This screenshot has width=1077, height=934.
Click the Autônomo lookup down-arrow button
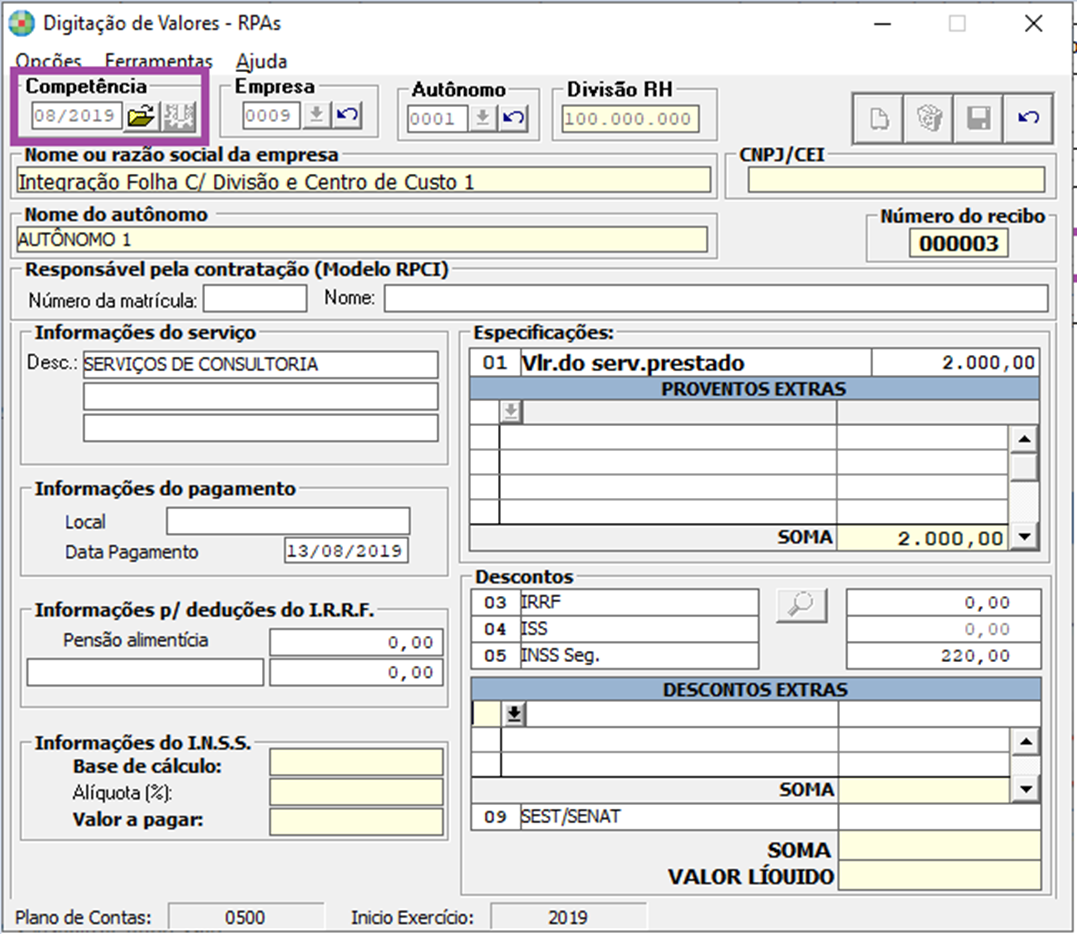click(x=483, y=118)
